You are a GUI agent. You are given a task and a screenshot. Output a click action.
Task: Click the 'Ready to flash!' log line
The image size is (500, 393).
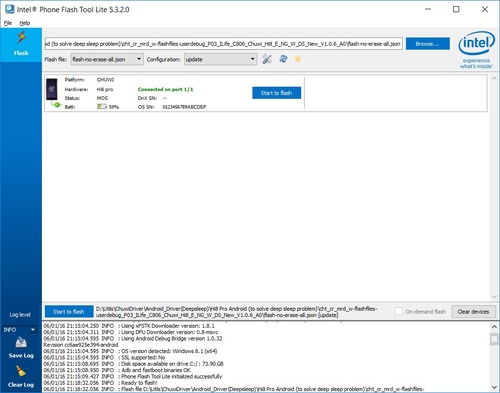point(100,383)
